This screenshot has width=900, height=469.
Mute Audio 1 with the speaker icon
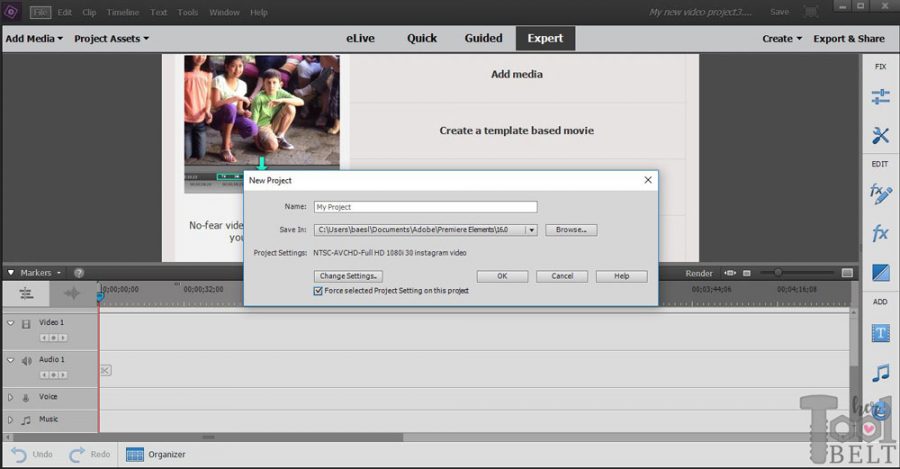tap(26, 361)
